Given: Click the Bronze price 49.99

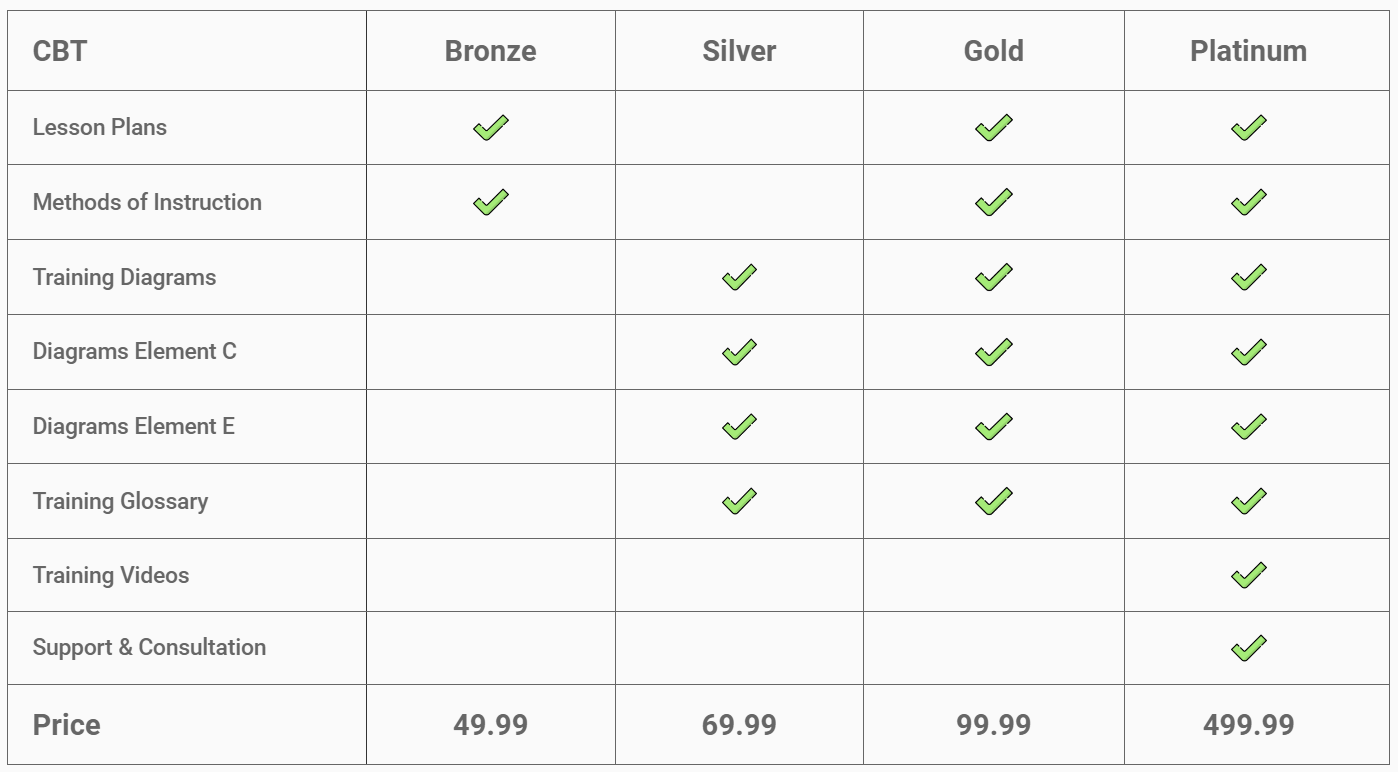Looking at the screenshot, I should click(491, 725).
